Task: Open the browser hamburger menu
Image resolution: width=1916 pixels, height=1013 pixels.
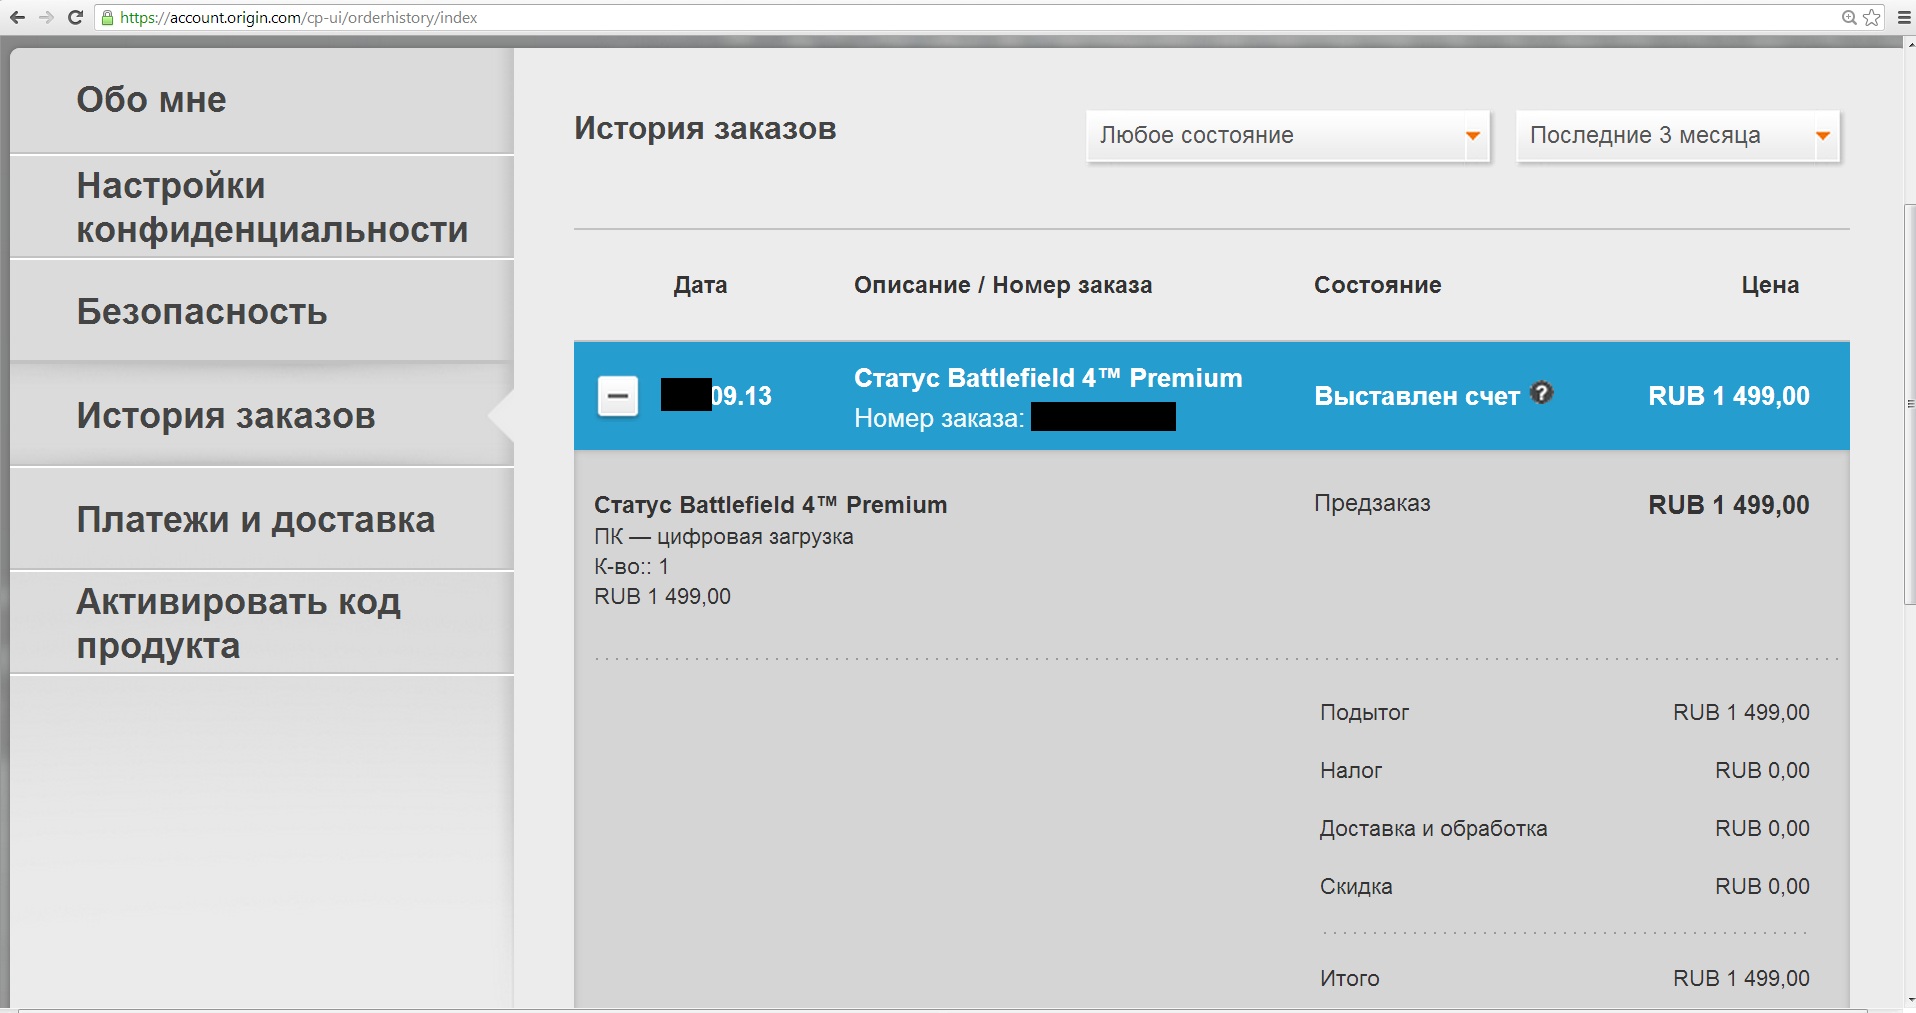Action: tap(1904, 17)
